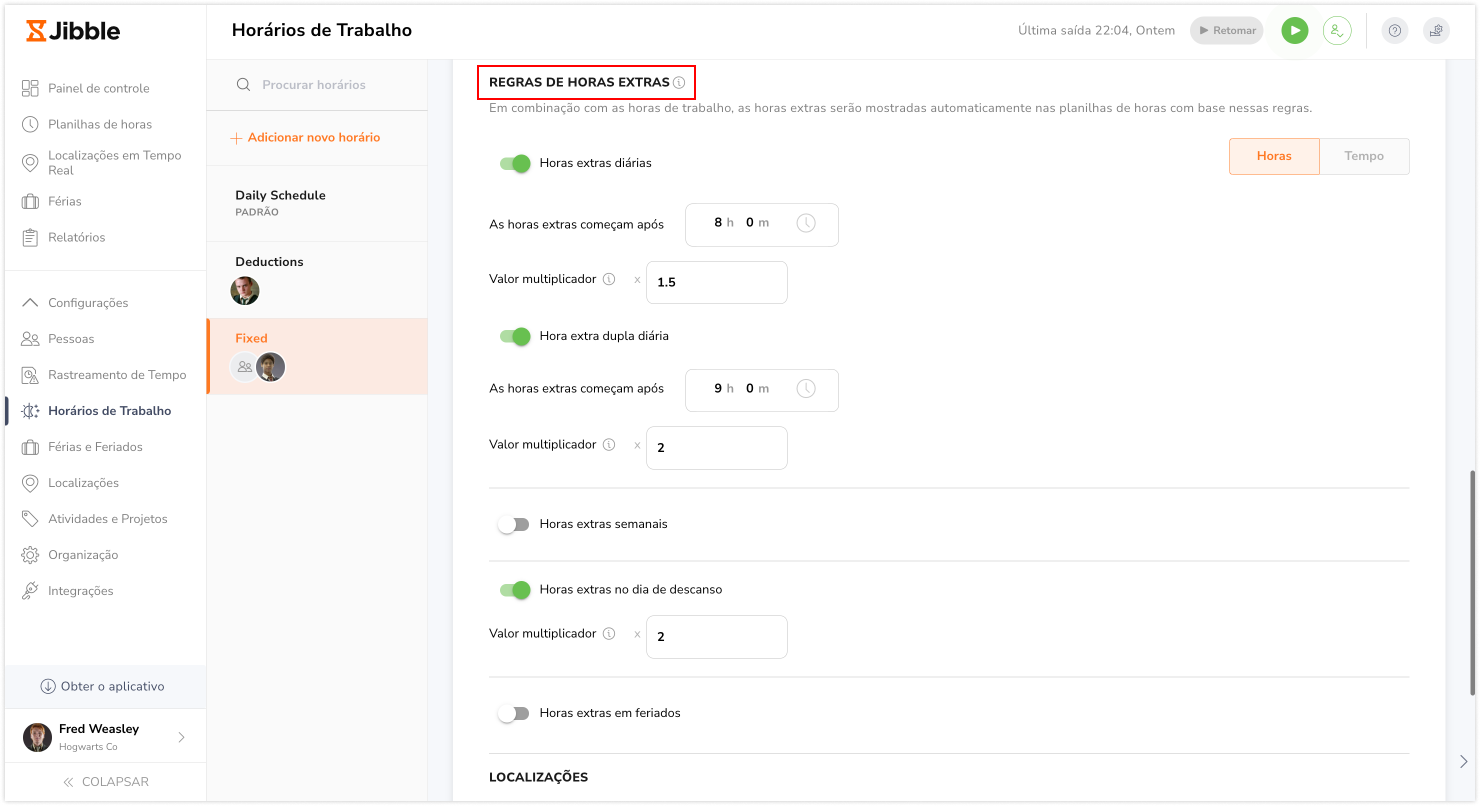Click the Horários de Trabalho icon
Viewport: 1480px width, 806px height.
30,411
